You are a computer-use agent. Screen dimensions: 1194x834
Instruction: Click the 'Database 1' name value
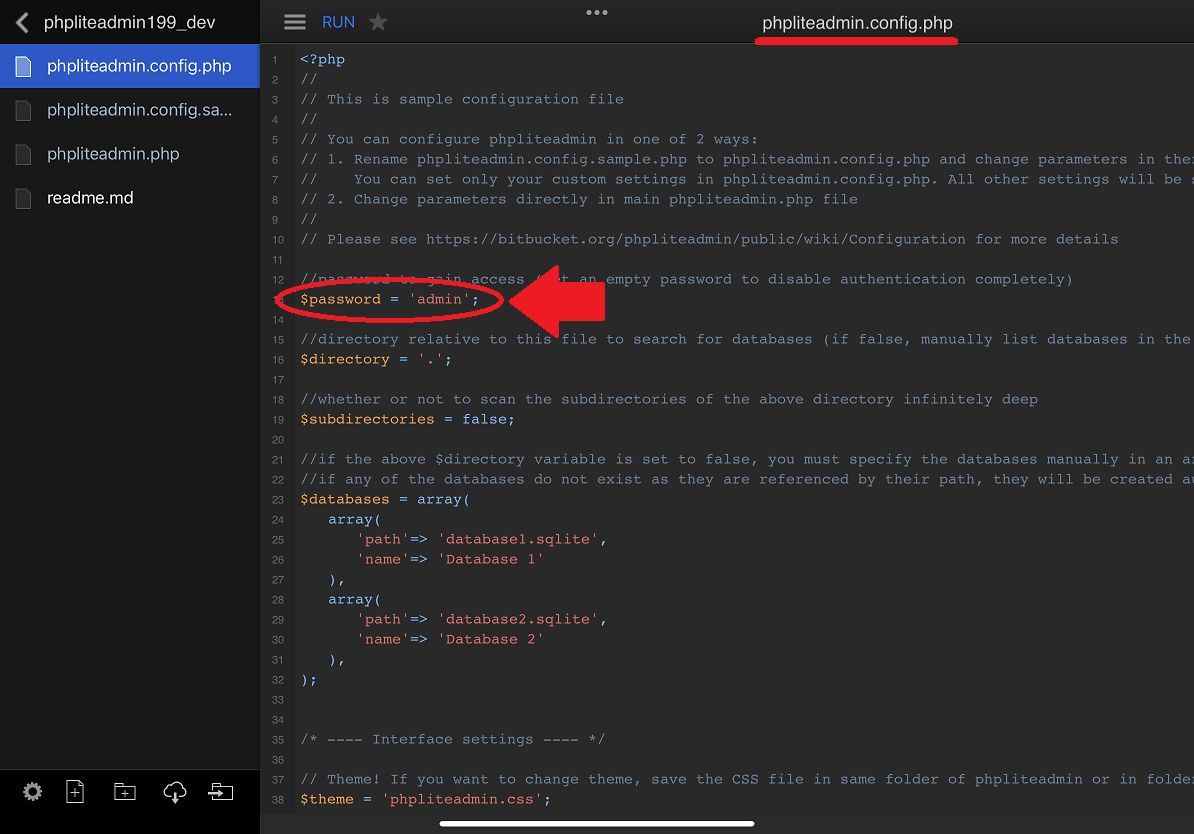tap(490, 559)
